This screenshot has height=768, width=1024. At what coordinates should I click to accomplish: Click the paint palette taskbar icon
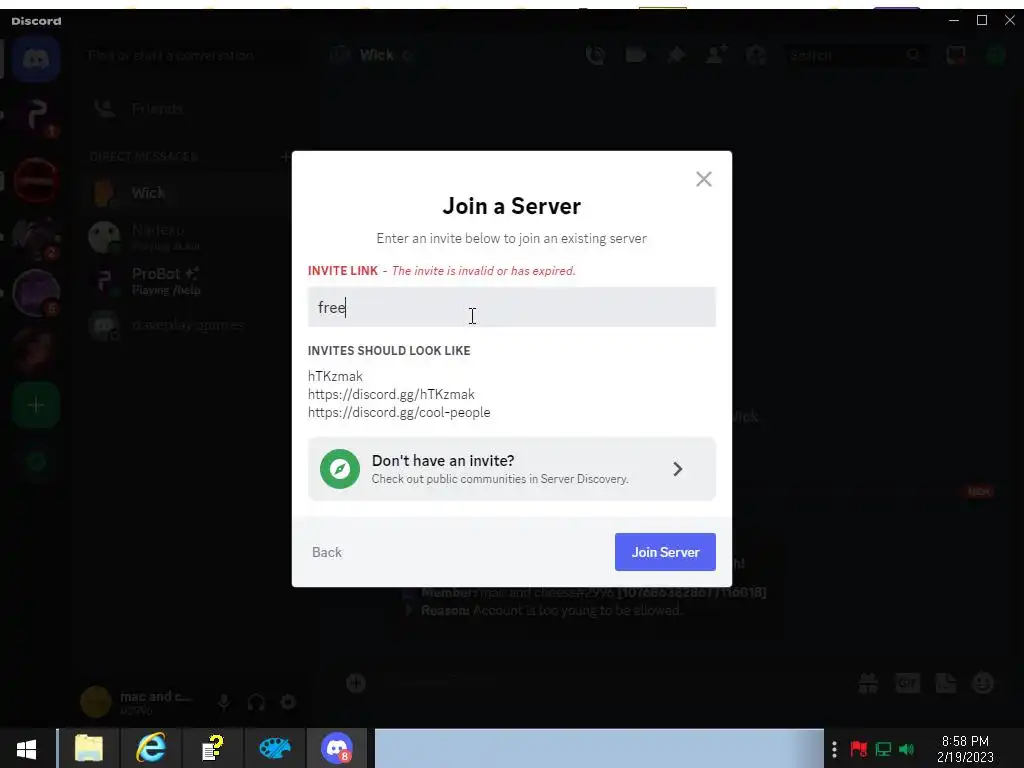click(x=275, y=748)
